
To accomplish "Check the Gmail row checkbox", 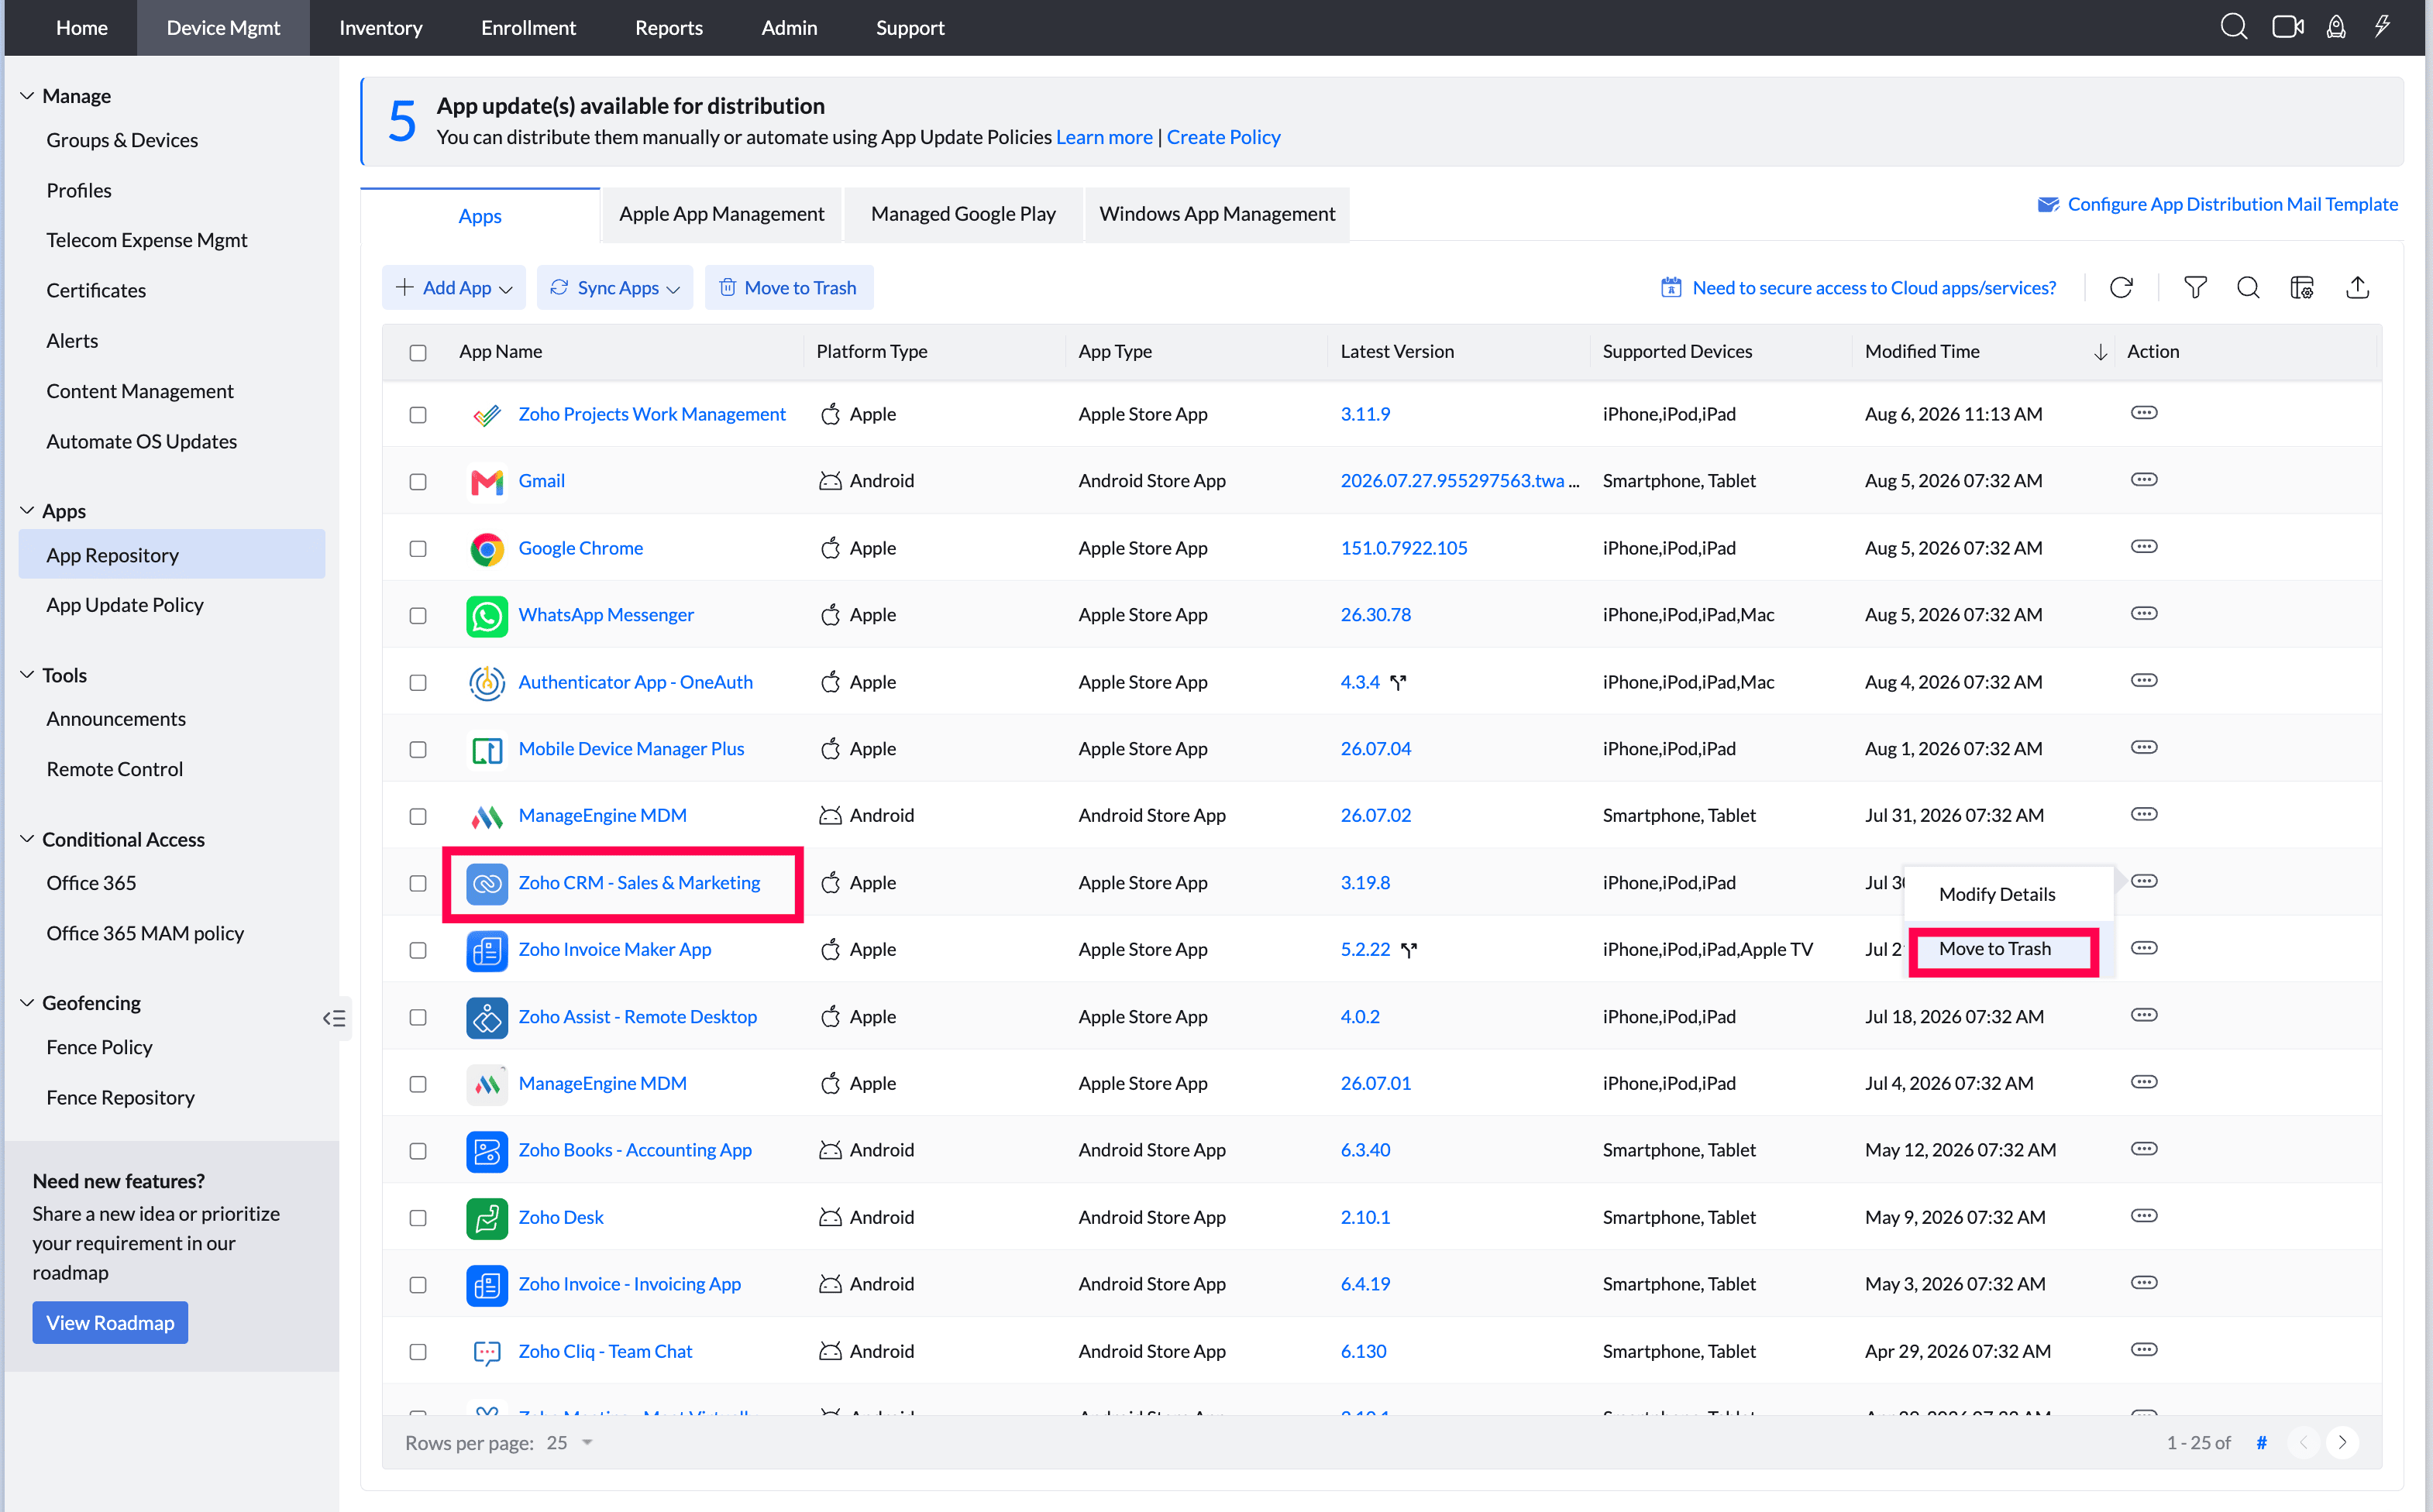I will 418,482.
